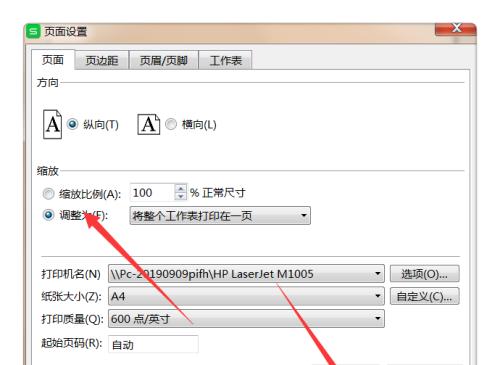The image size is (500, 365).
Task: Switch to the 页面 tab
Action: (53, 60)
